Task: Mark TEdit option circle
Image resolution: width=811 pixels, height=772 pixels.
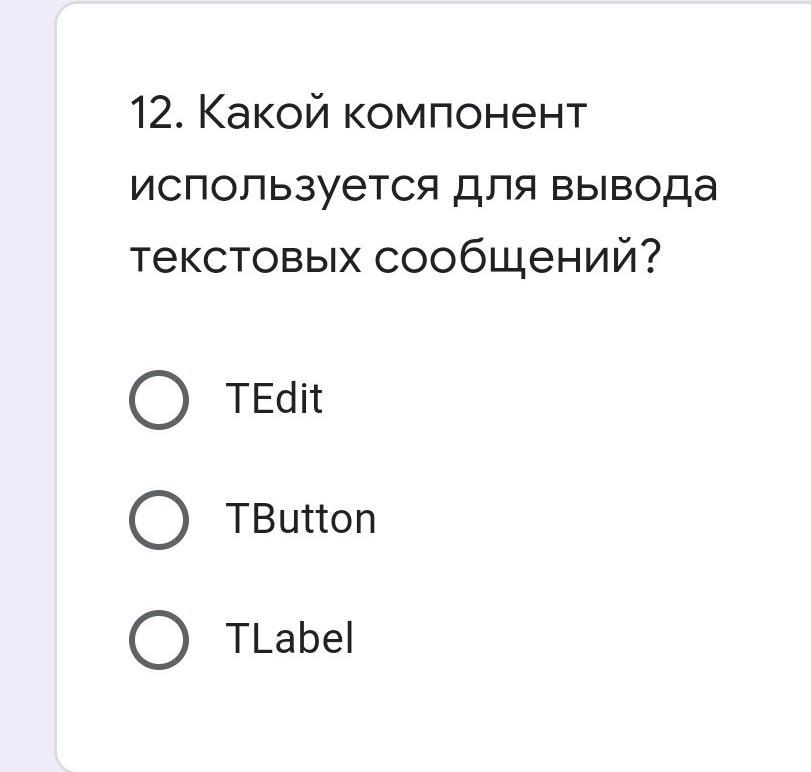Action: click(159, 400)
